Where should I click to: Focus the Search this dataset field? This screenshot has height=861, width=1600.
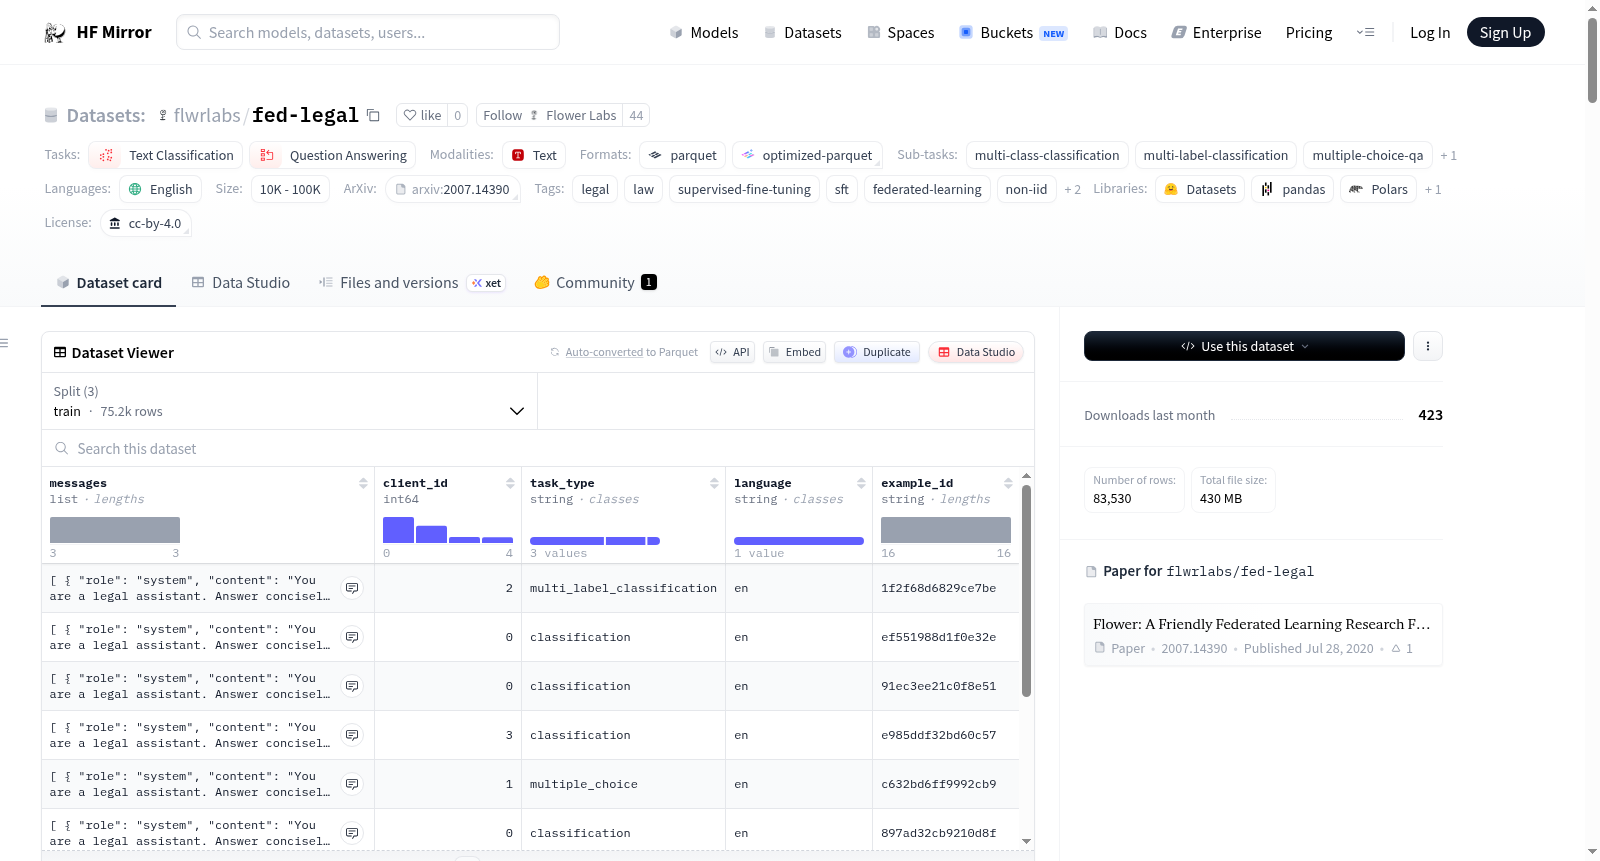tap(538, 448)
